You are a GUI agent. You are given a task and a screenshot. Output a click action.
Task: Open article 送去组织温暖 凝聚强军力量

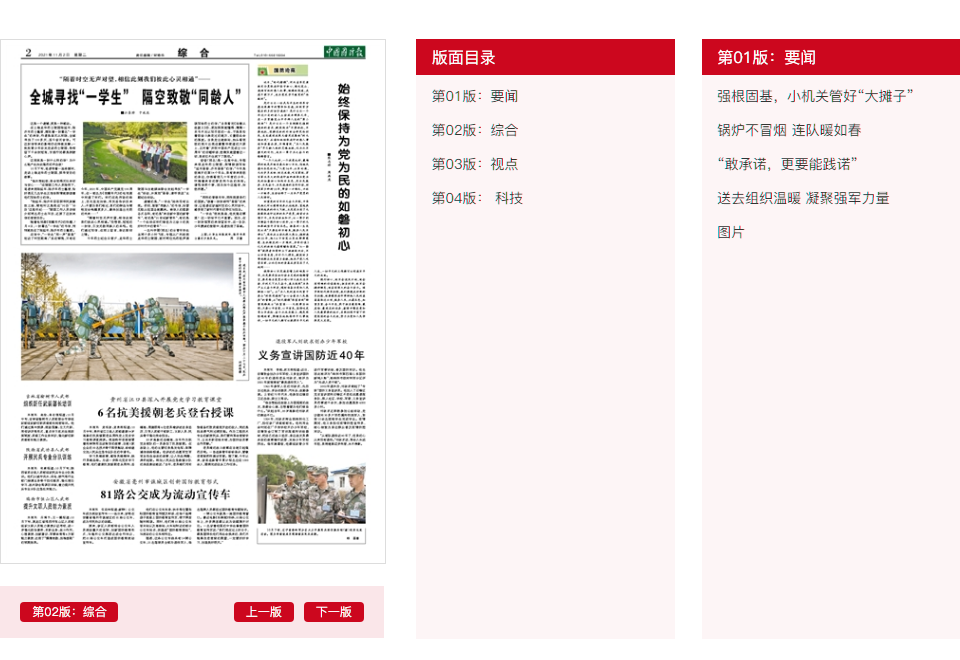coord(803,198)
